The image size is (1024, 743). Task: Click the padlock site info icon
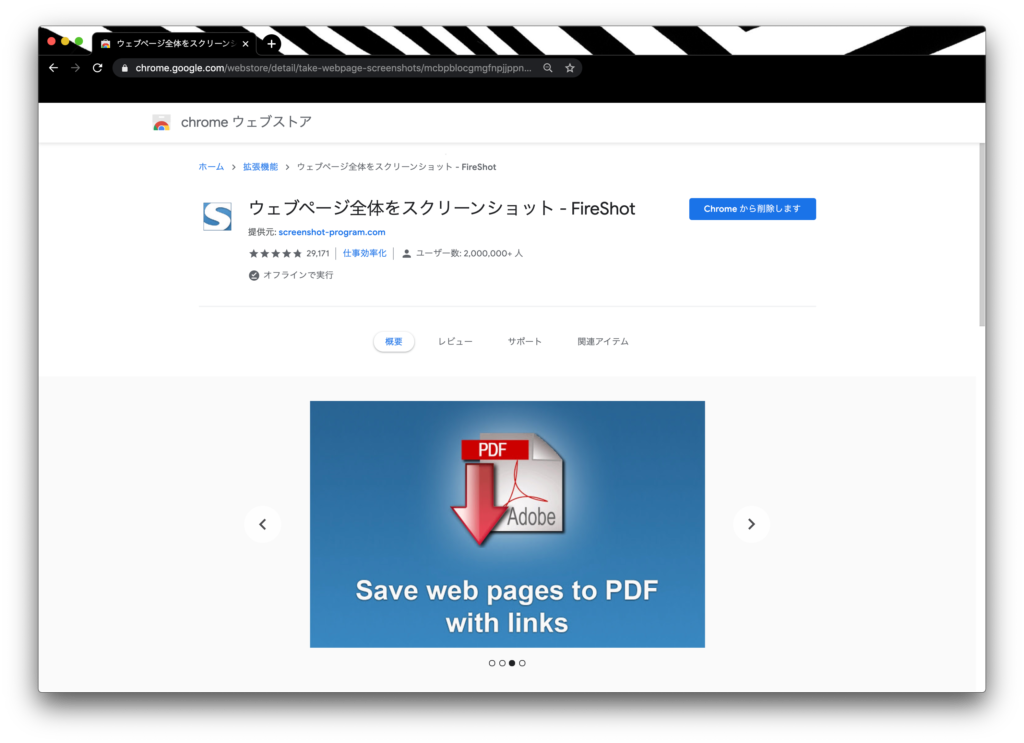(x=125, y=68)
